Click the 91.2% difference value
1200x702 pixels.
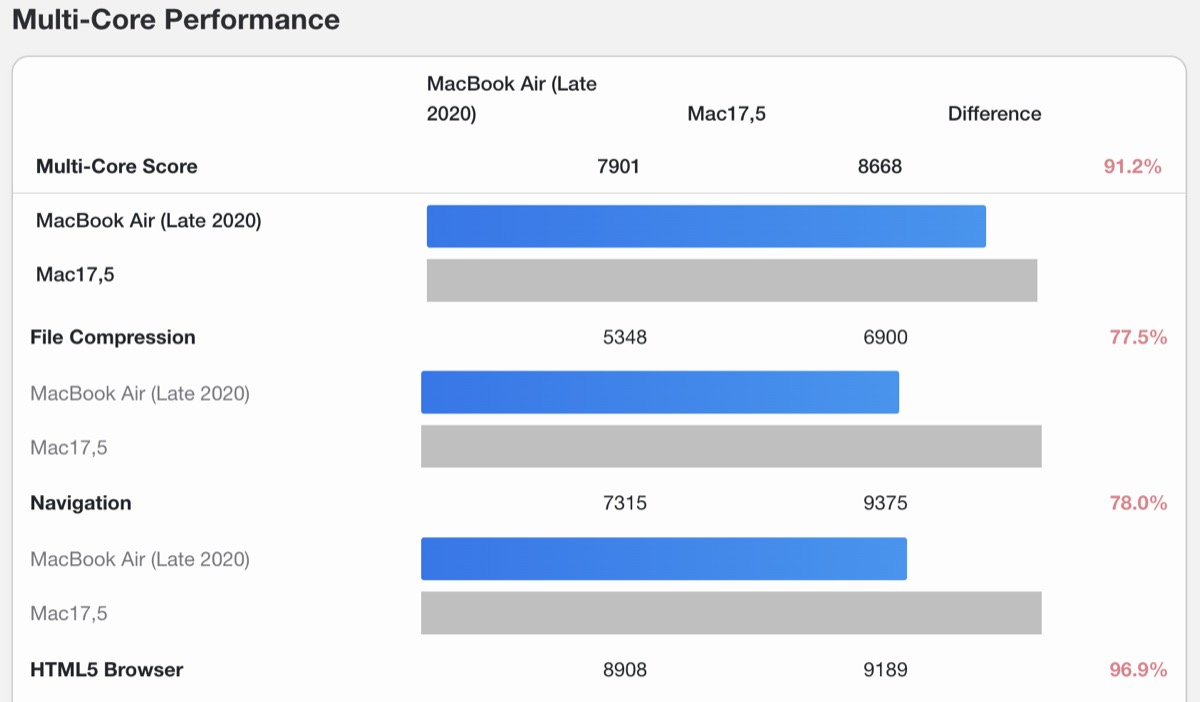click(x=1132, y=166)
